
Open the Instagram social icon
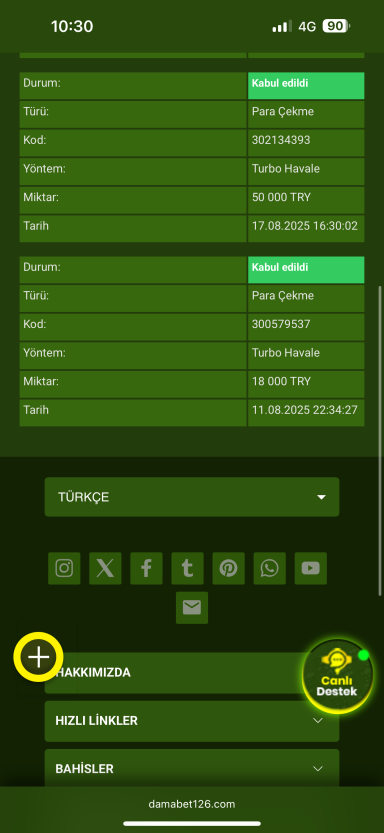click(64, 568)
